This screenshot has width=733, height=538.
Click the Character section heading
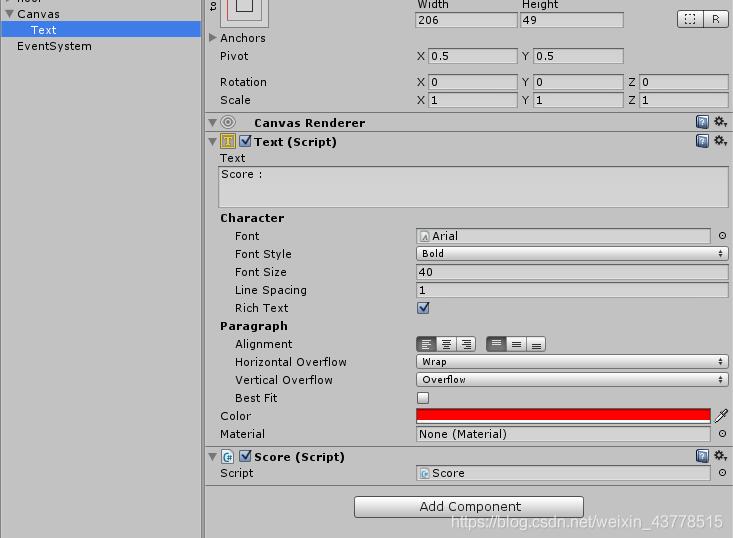coord(252,218)
